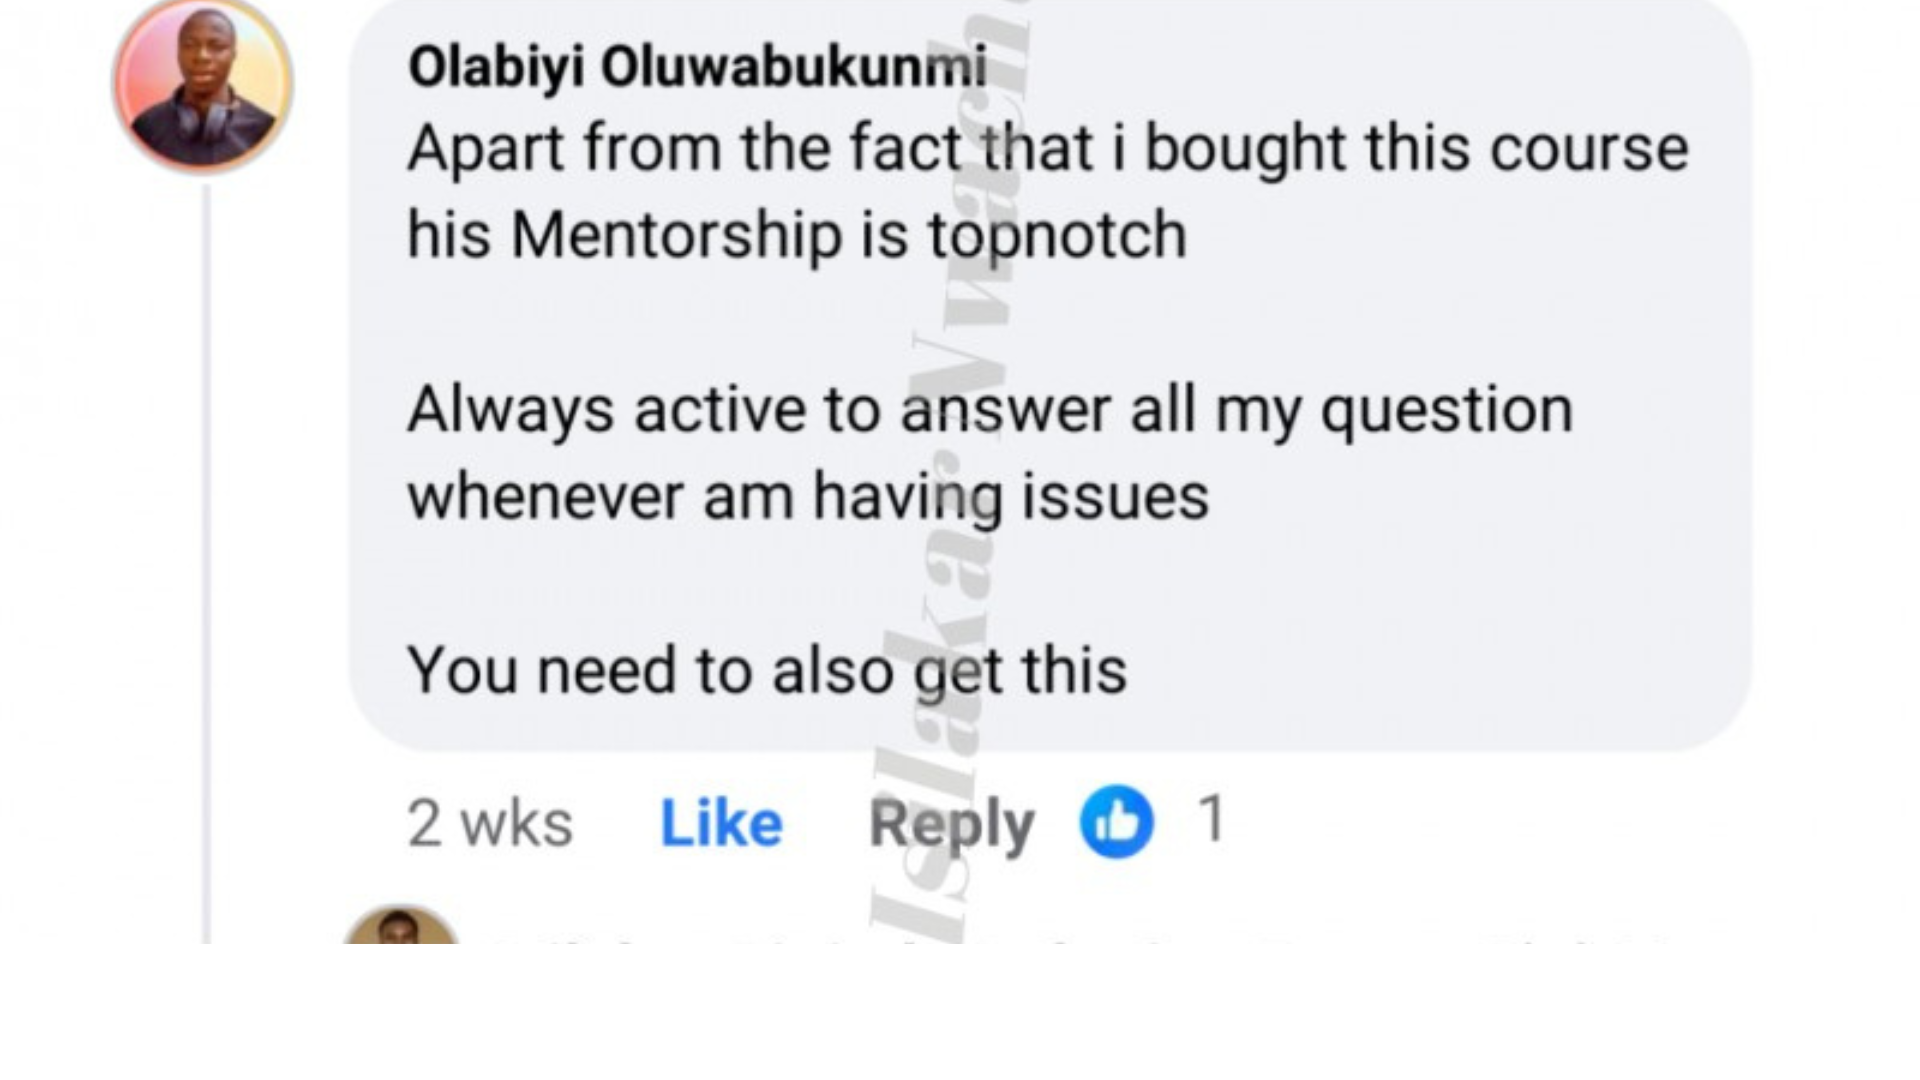The height and width of the screenshot is (1080, 1920).
Task: Click the sentence 'You need to also get this'
Action: point(767,670)
